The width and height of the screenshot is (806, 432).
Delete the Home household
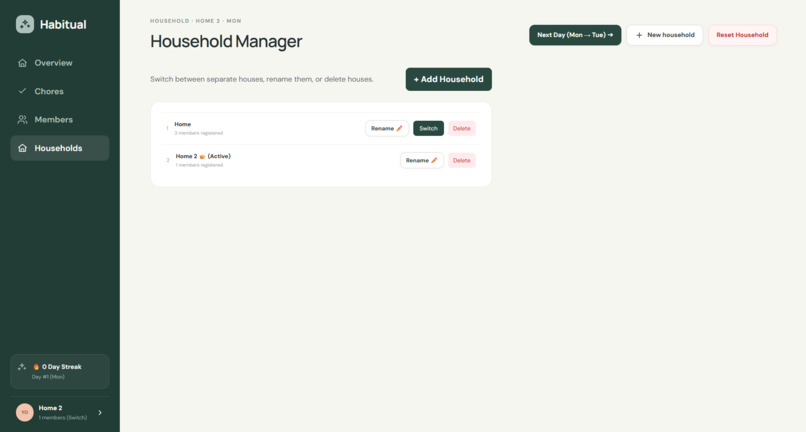click(x=462, y=129)
